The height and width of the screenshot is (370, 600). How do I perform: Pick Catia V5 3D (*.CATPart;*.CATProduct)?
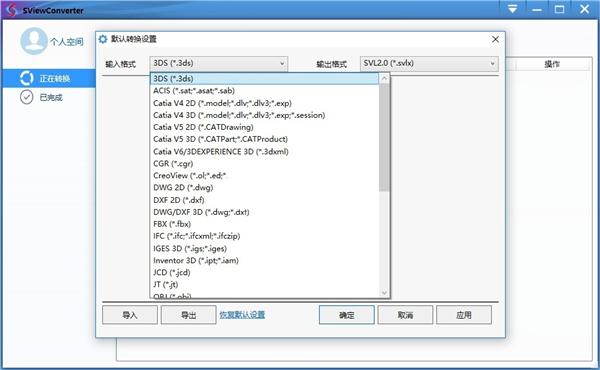(x=264, y=139)
